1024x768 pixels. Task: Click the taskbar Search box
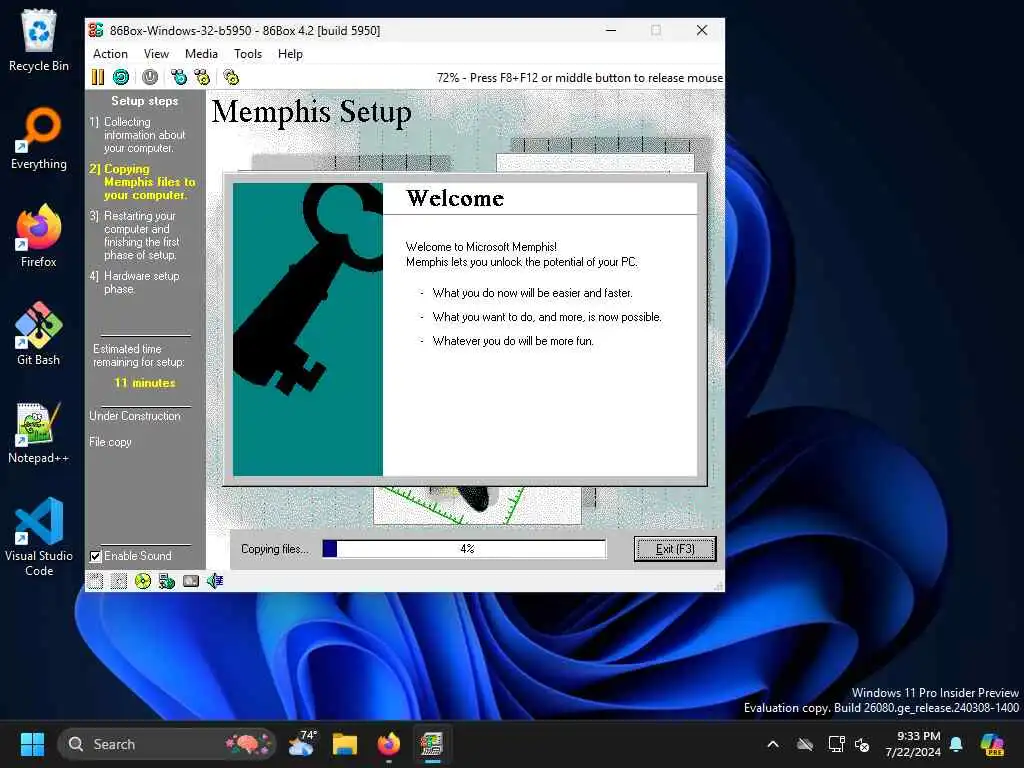click(167, 744)
